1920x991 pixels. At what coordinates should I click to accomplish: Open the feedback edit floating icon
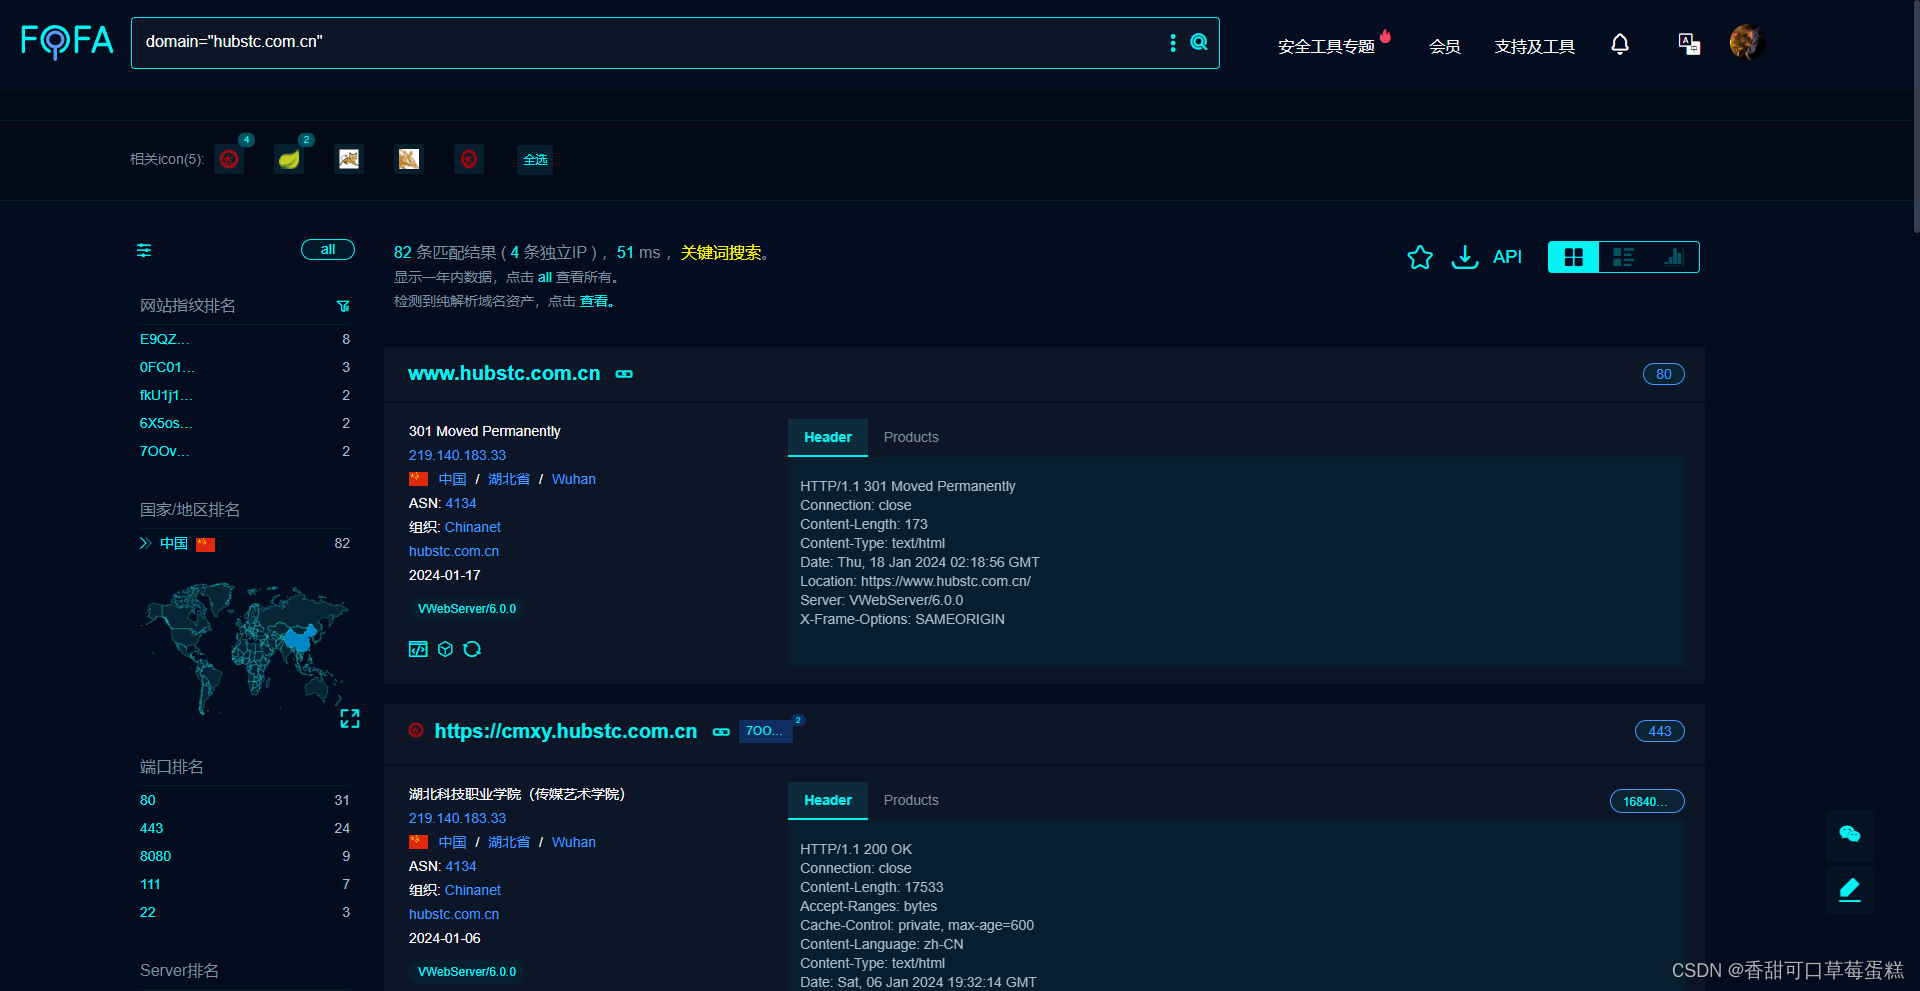[1850, 888]
